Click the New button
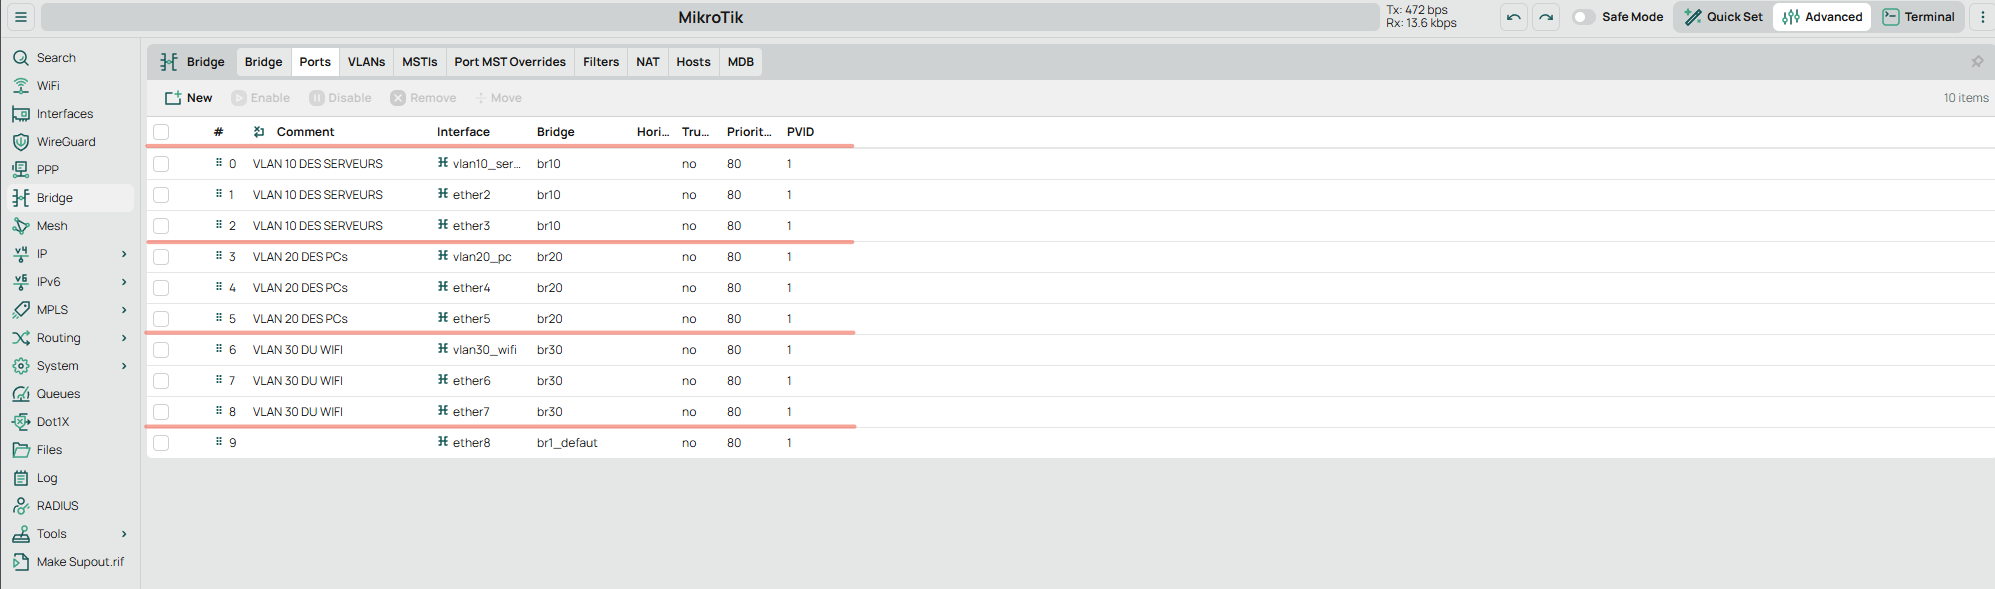This screenshot has height=589, width=1995. (x=189, y=98)
